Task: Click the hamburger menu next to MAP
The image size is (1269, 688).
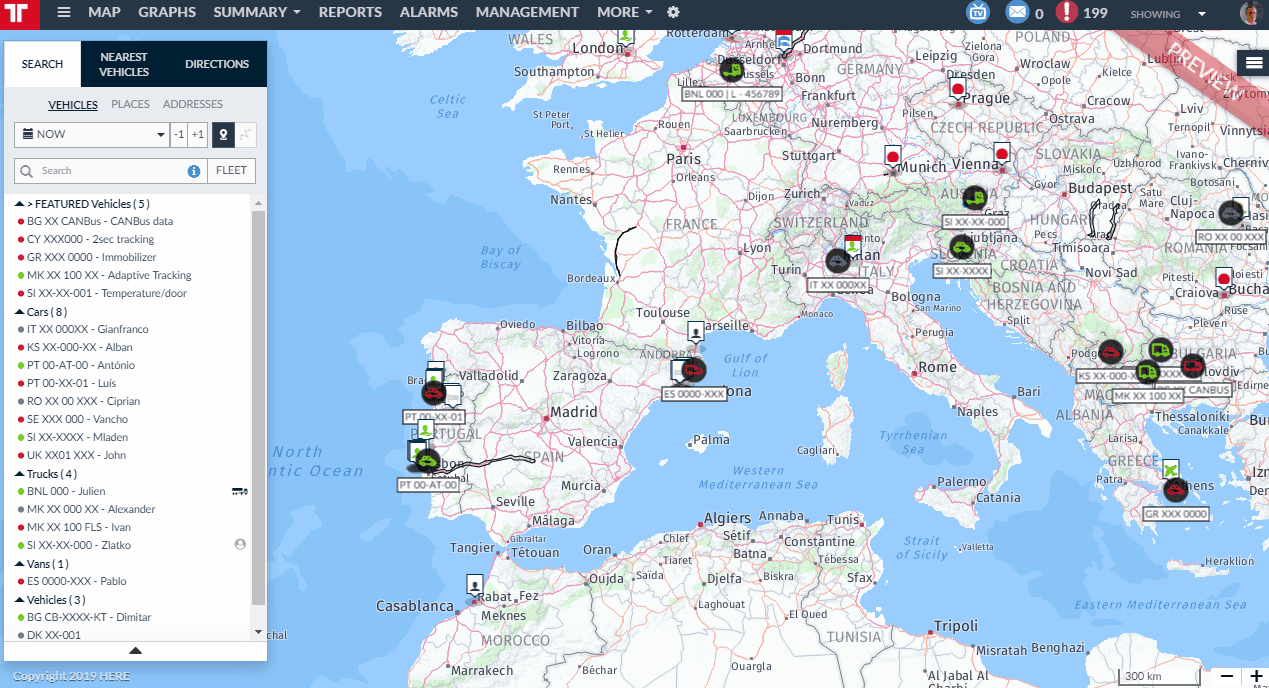Action: 64,13
